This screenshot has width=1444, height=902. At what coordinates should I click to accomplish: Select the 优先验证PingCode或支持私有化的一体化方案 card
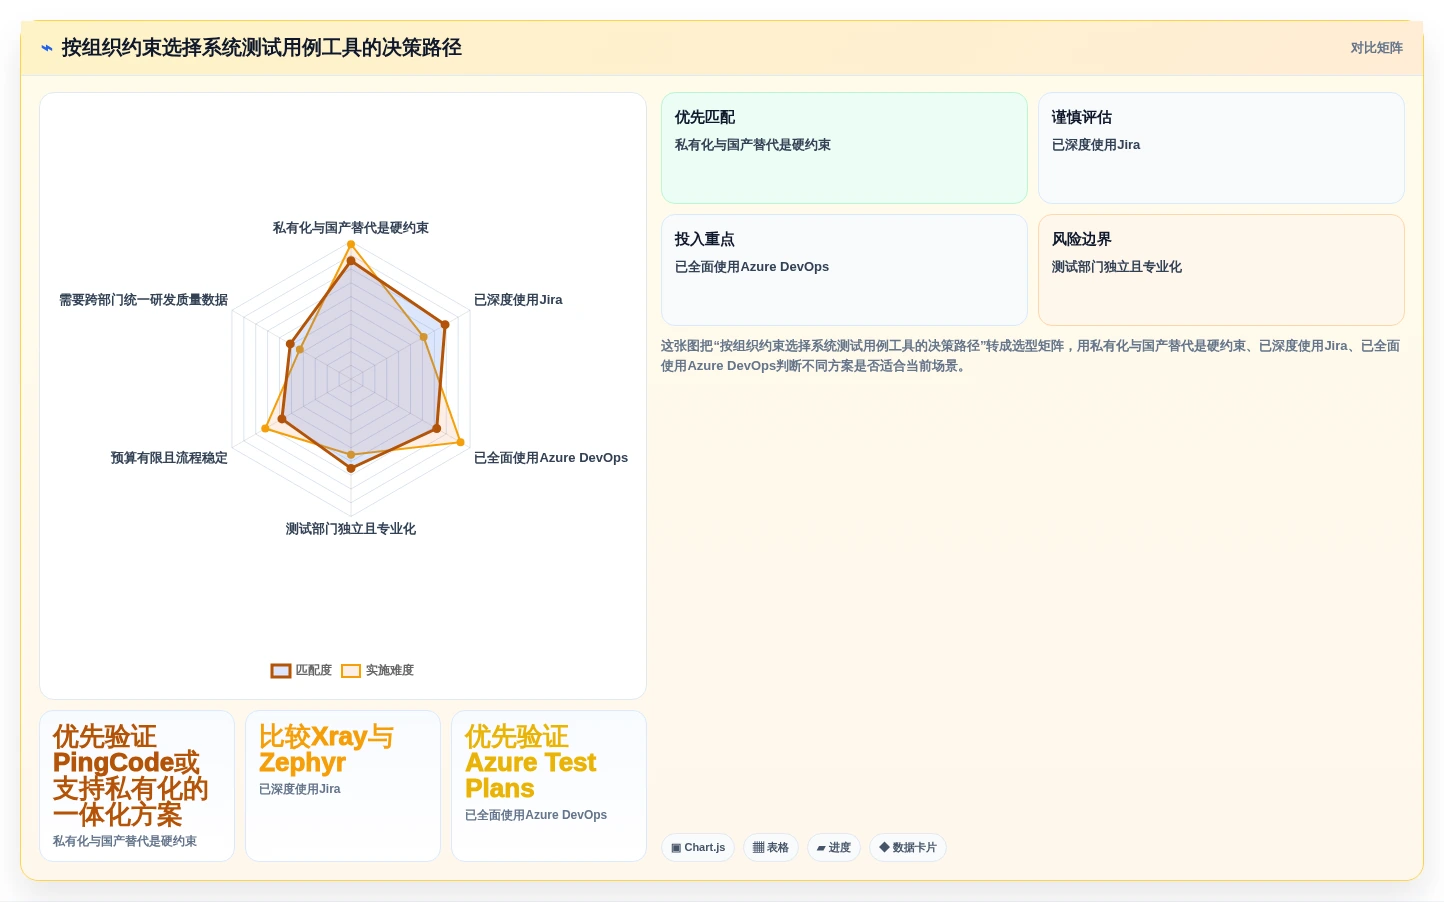[137, 786]
